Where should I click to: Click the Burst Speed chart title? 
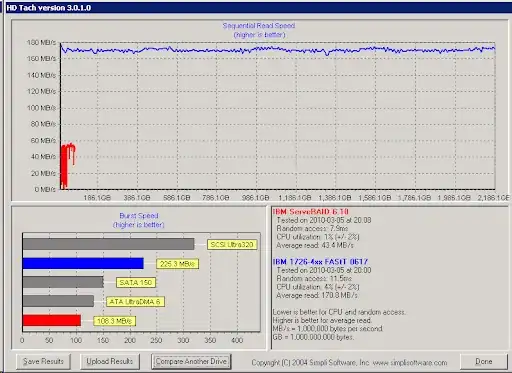[139, 216]
